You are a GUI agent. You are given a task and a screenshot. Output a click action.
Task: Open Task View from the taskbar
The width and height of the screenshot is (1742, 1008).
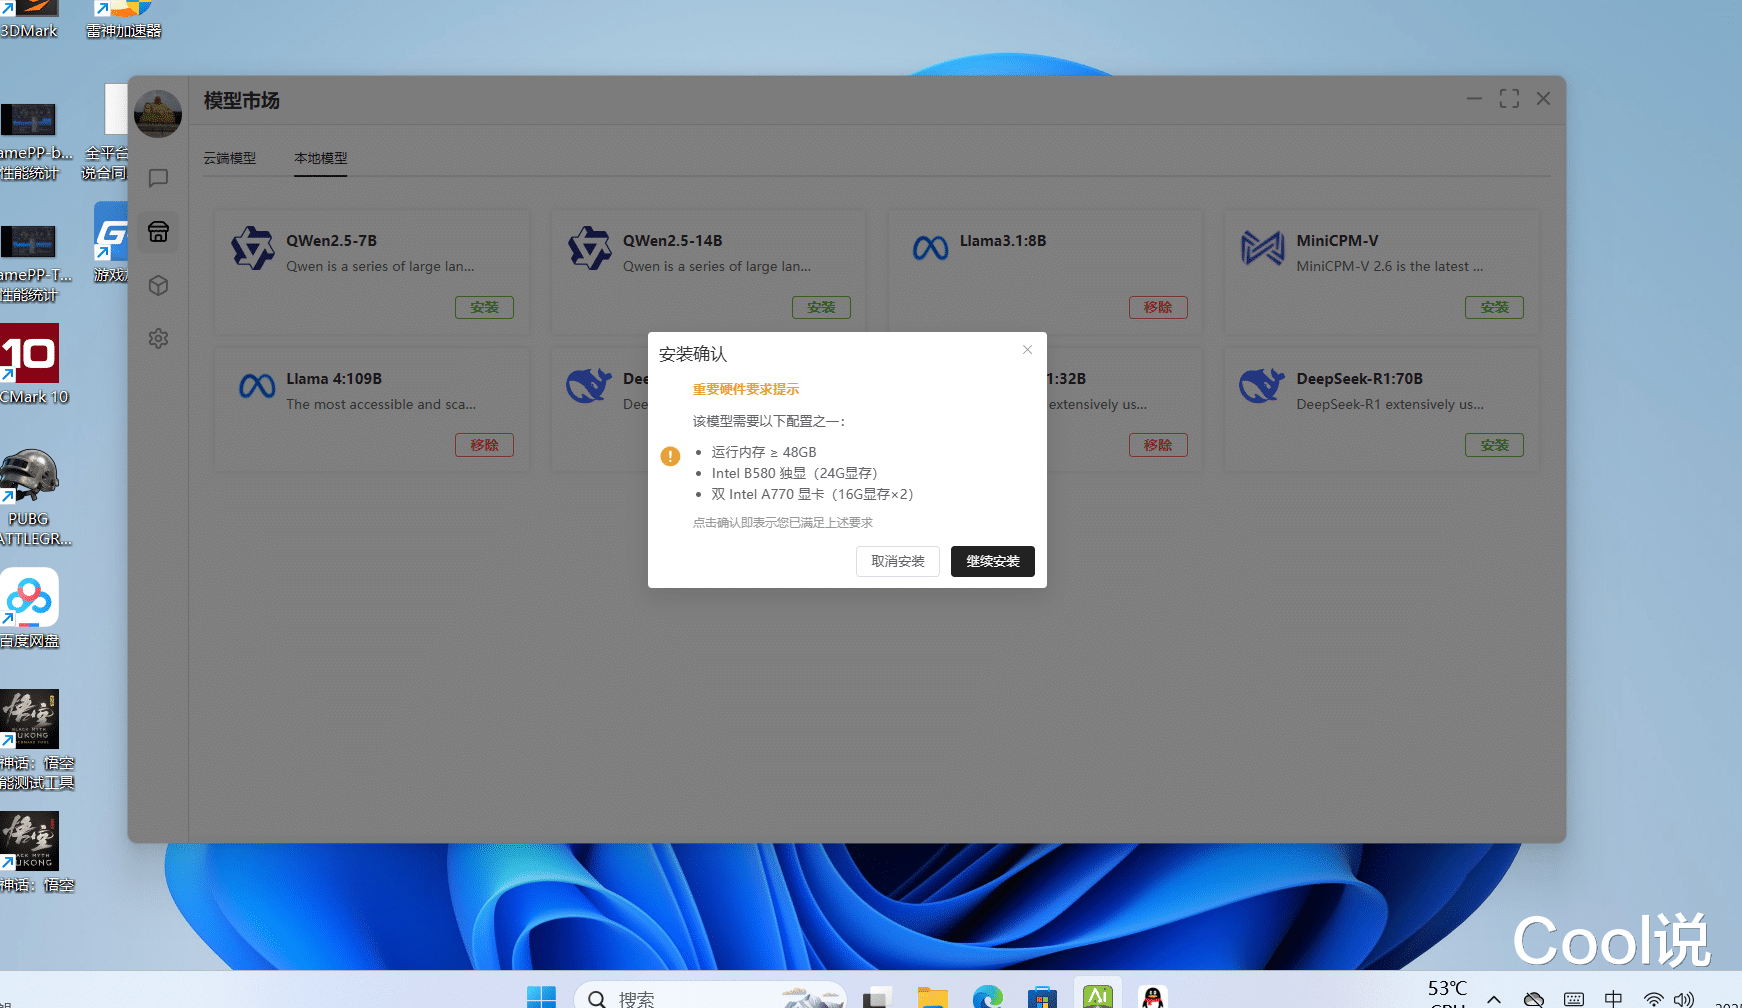pyautogui.click(x=877, y=997)
